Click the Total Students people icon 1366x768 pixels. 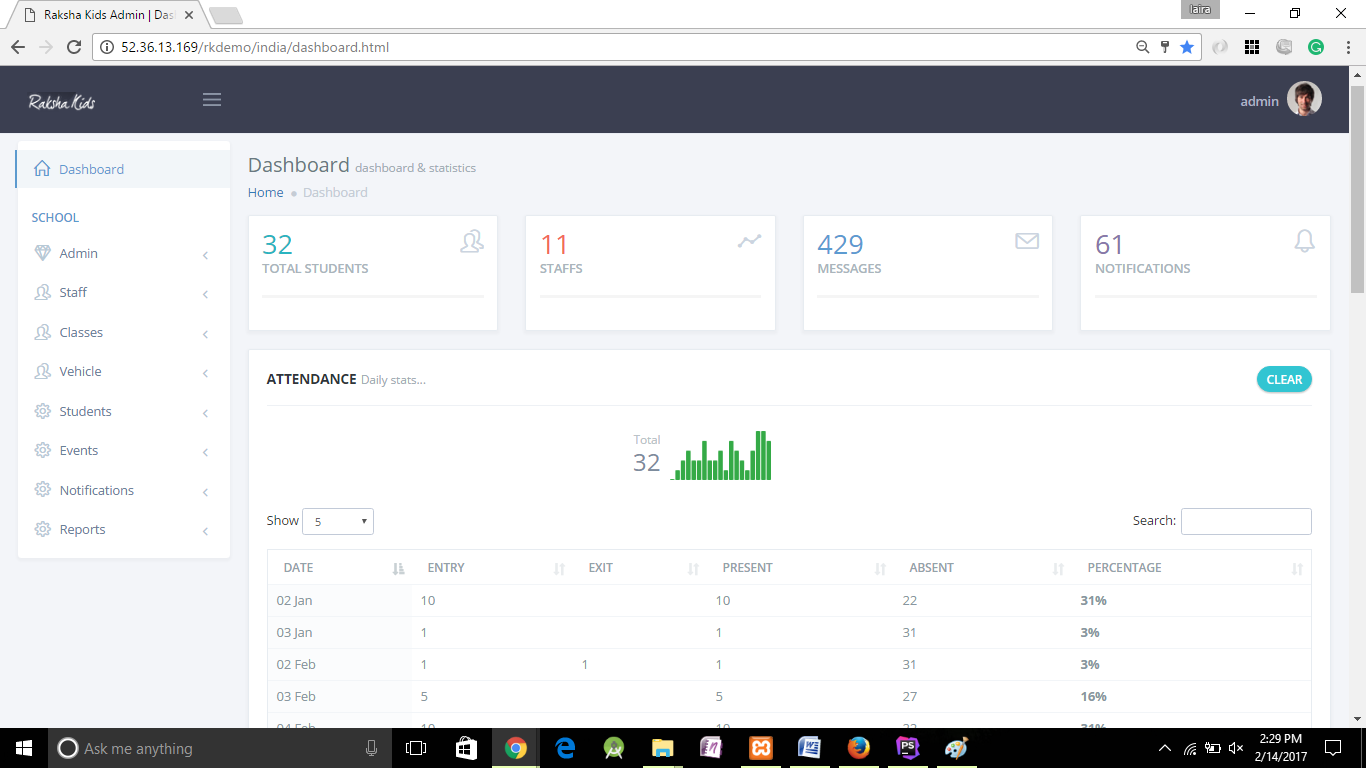(472, 241)
